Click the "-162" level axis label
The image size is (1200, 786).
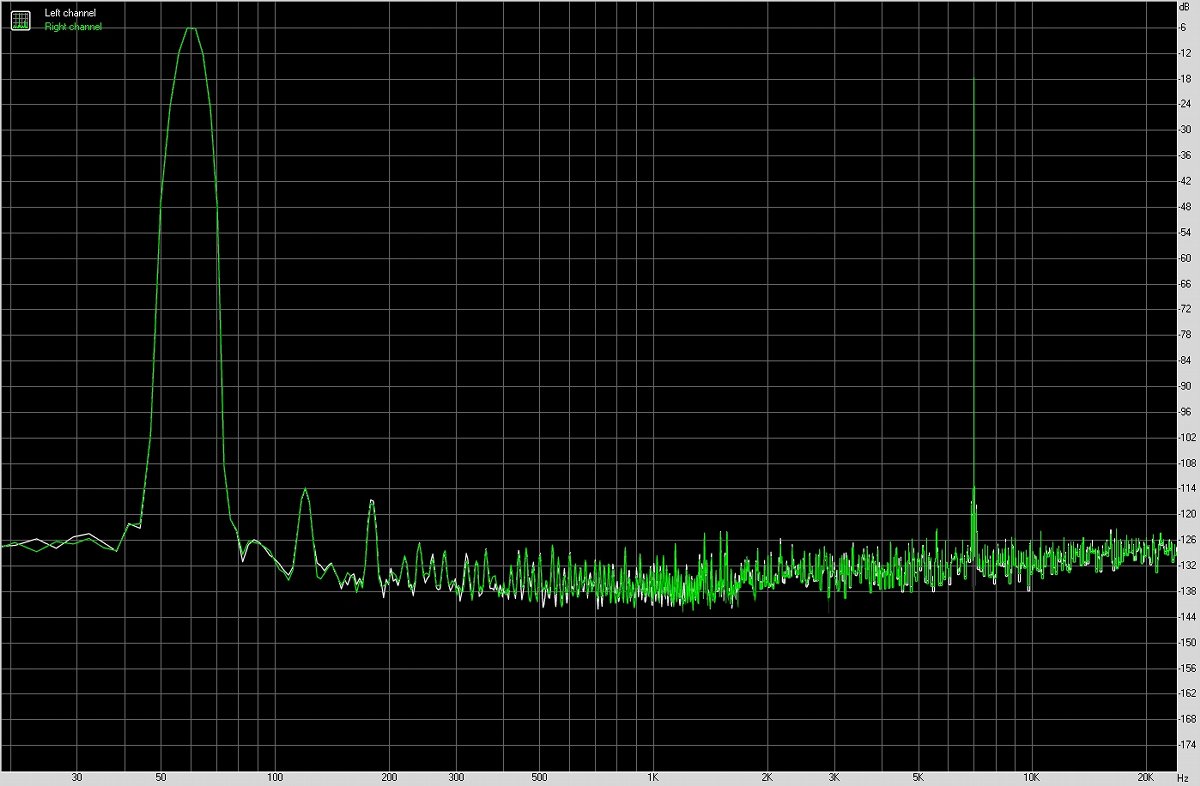pyautogui.click(x=1187, y=695)
